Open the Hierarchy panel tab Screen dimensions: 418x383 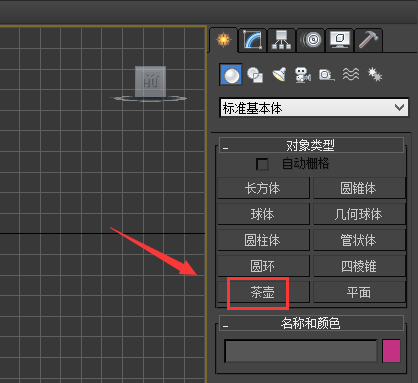coord(281,40)
